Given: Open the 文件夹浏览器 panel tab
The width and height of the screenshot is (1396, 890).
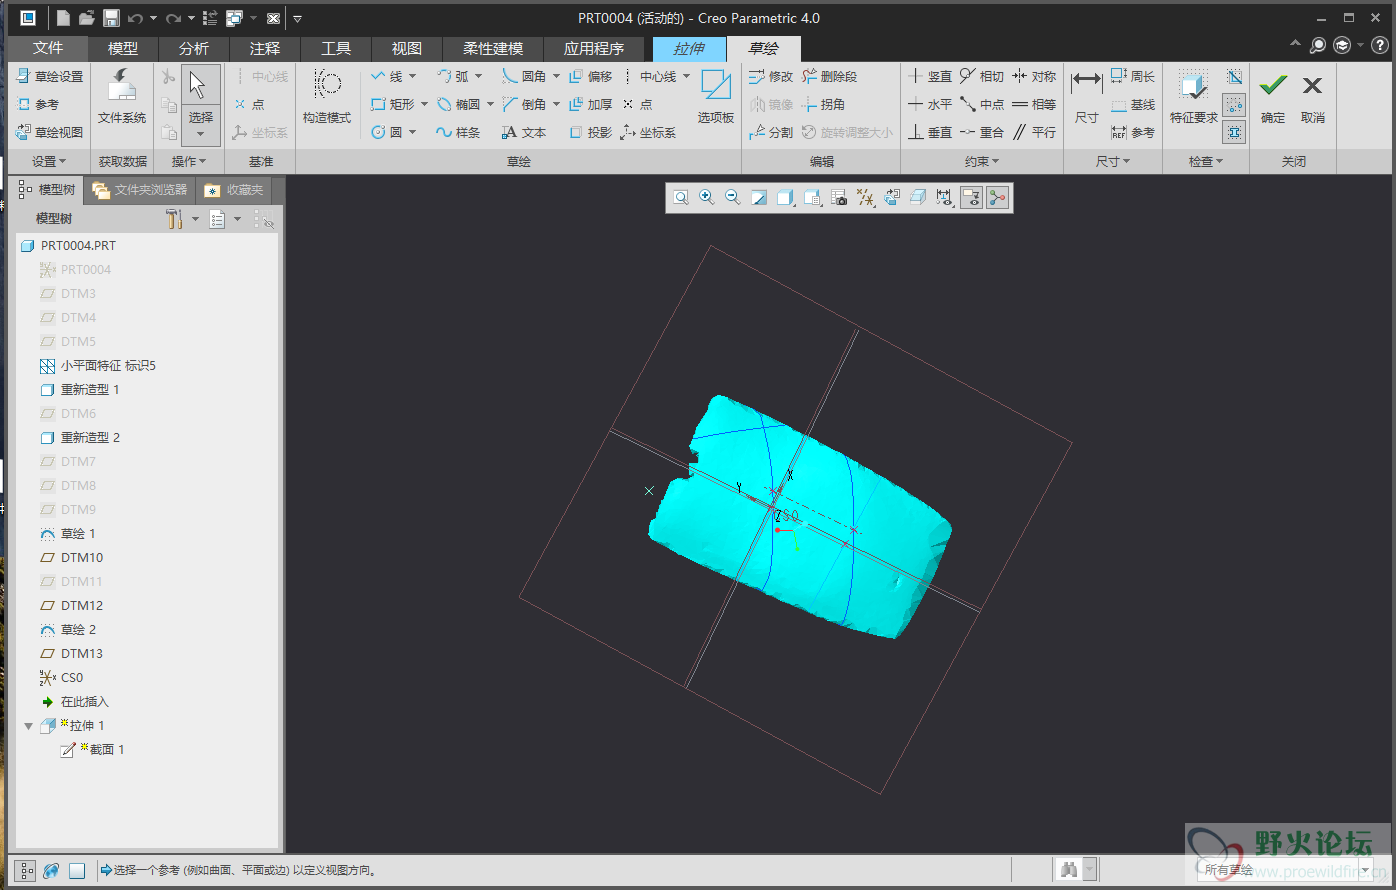Looking at the screenshot, I should [x=140, y=190].
